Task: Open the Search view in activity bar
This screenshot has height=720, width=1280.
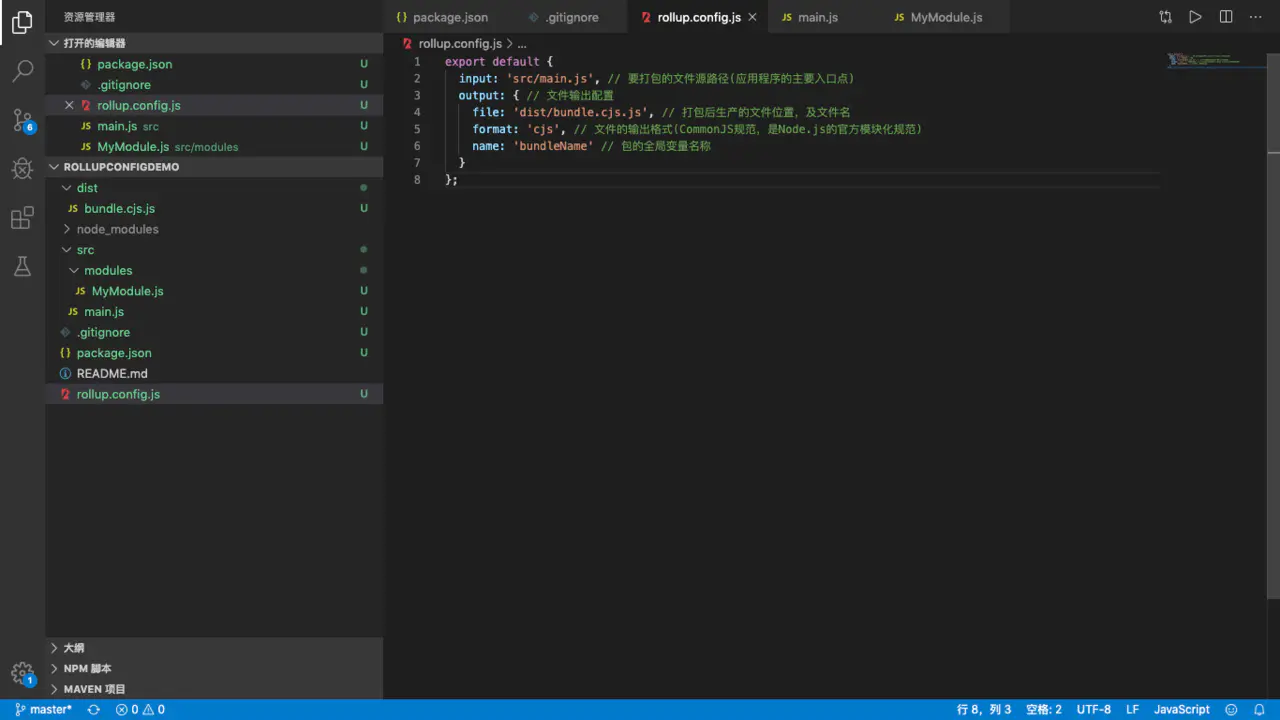Action: [x=22, y=71]
